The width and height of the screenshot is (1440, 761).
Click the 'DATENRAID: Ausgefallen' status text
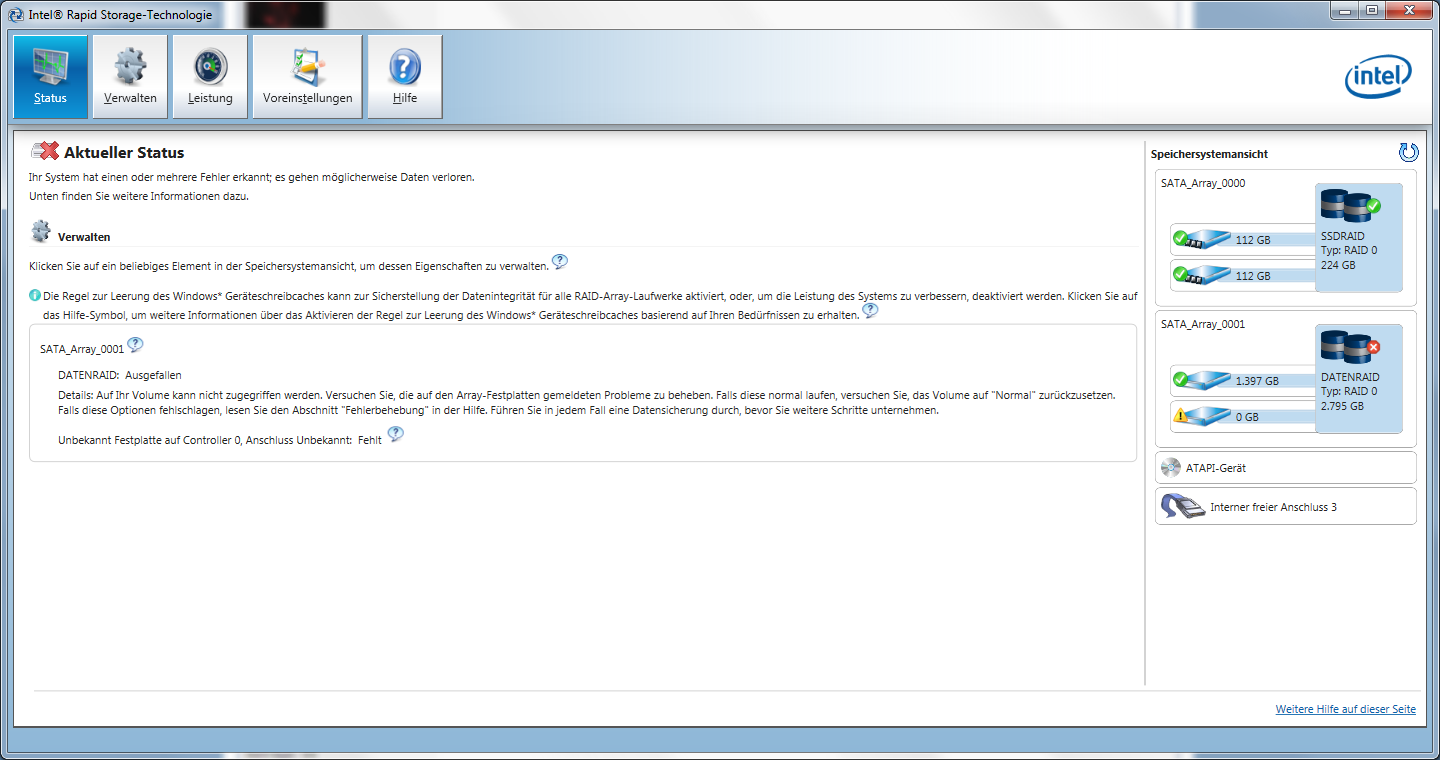coord(120,375)
